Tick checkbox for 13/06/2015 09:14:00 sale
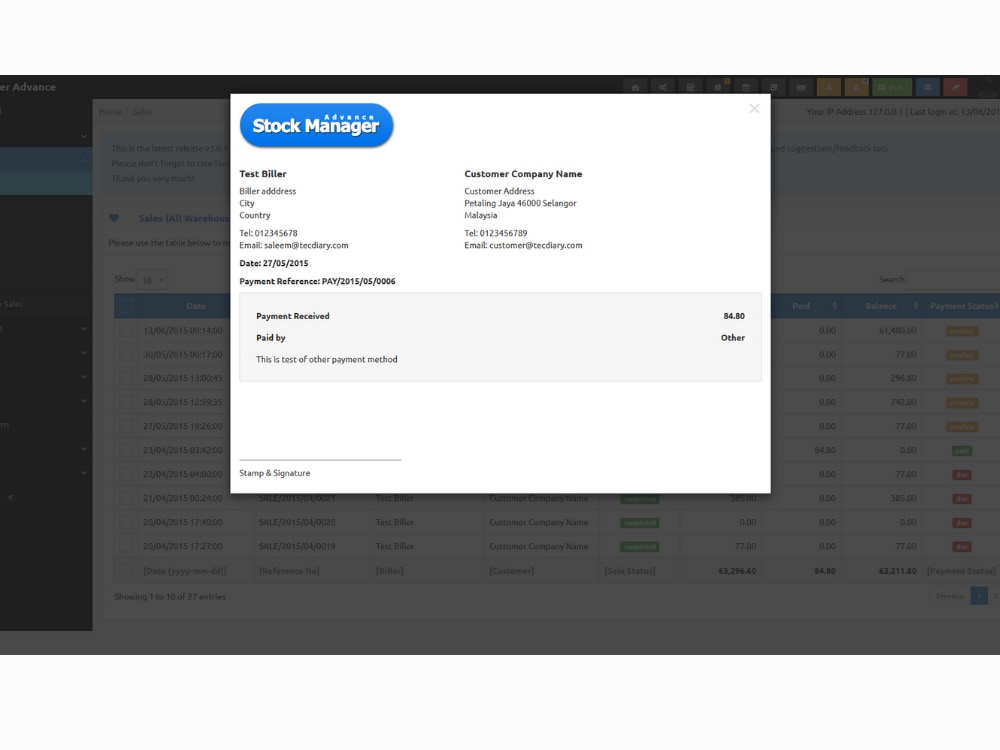Screen dimensions: 1000x750 coord(126,330)
